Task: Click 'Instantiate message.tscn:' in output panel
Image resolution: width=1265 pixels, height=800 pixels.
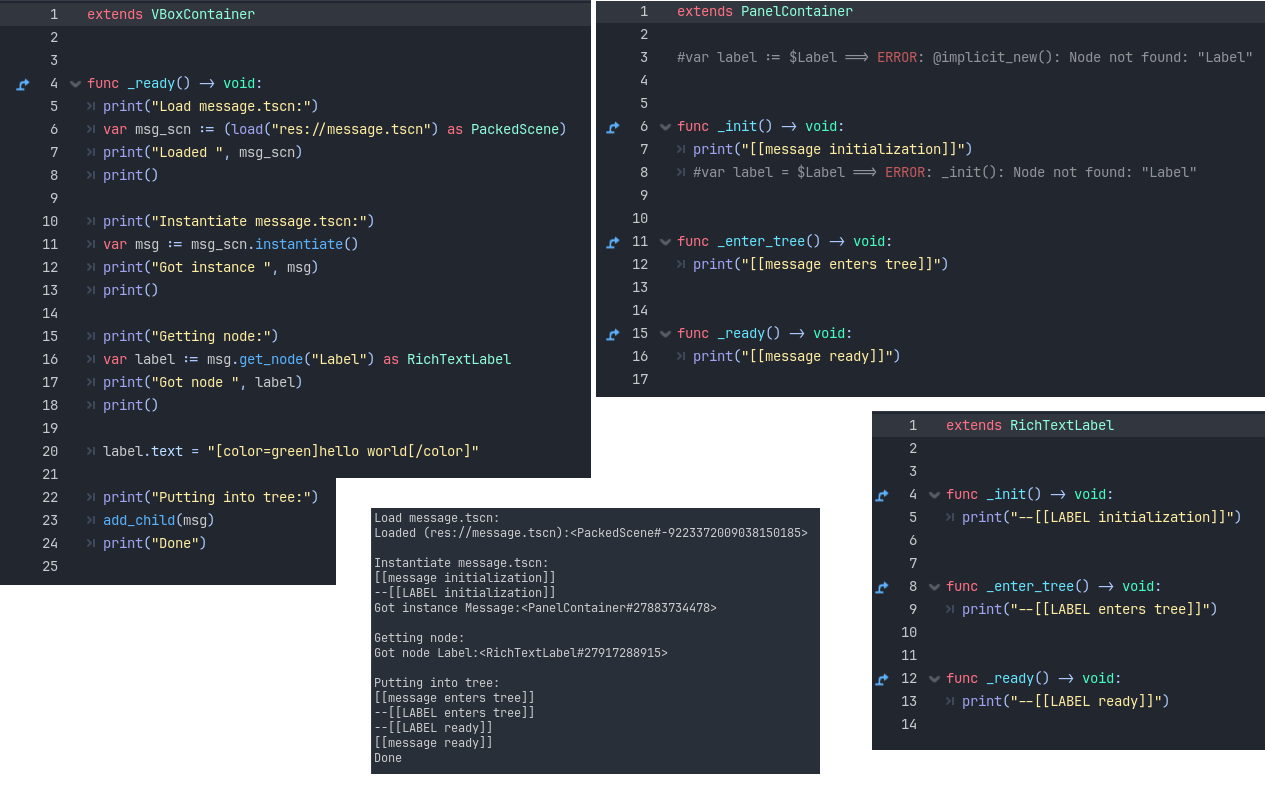Action: click(x=462, y=563)
